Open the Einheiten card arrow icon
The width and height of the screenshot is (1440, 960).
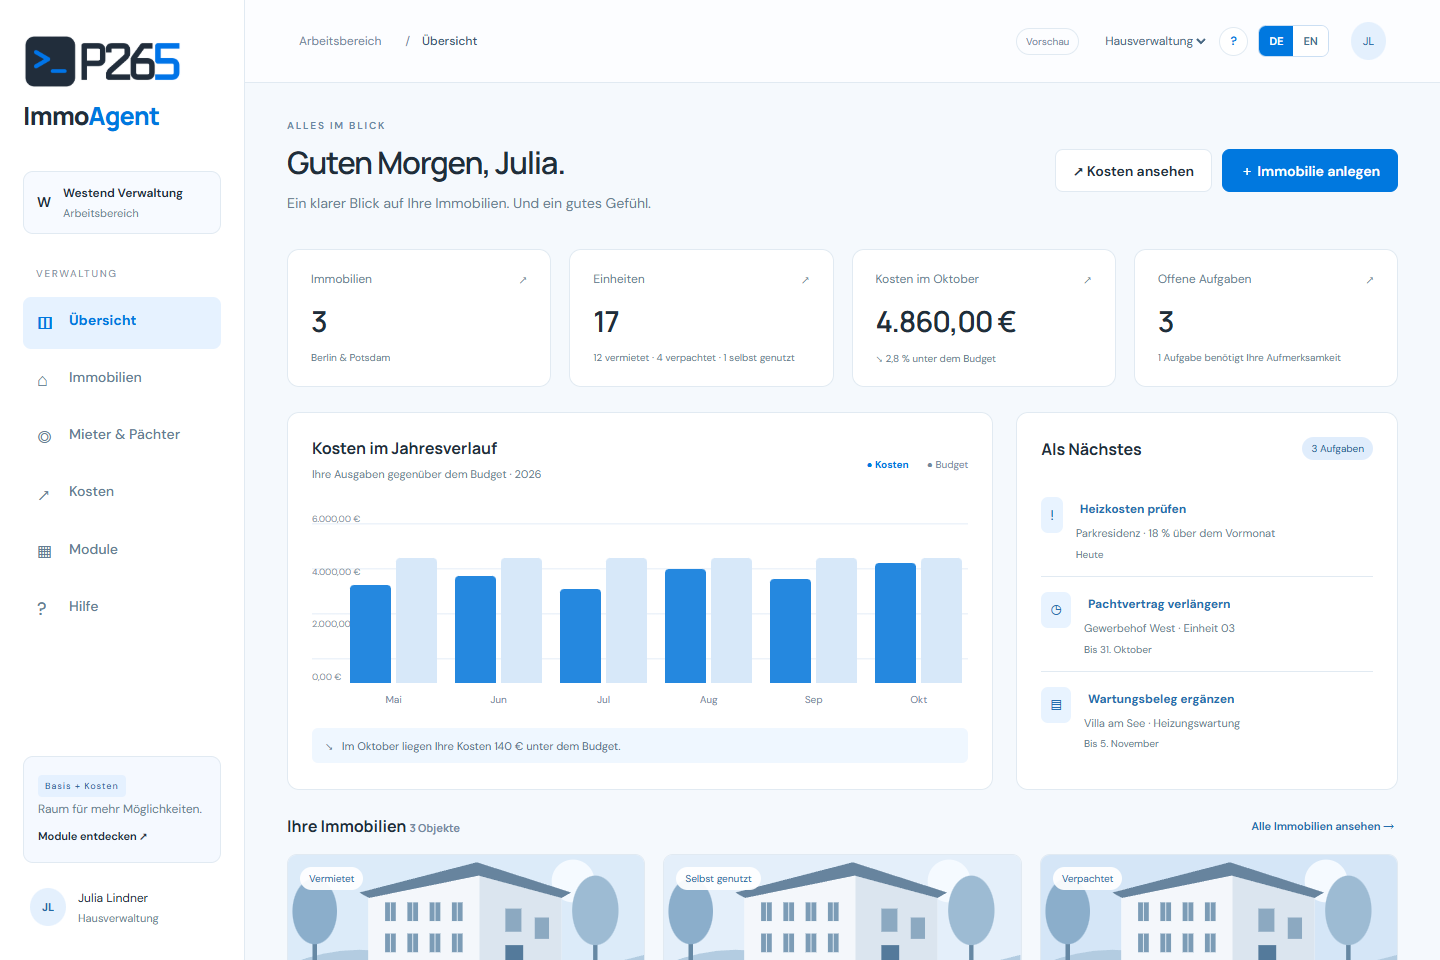(805, 280)
